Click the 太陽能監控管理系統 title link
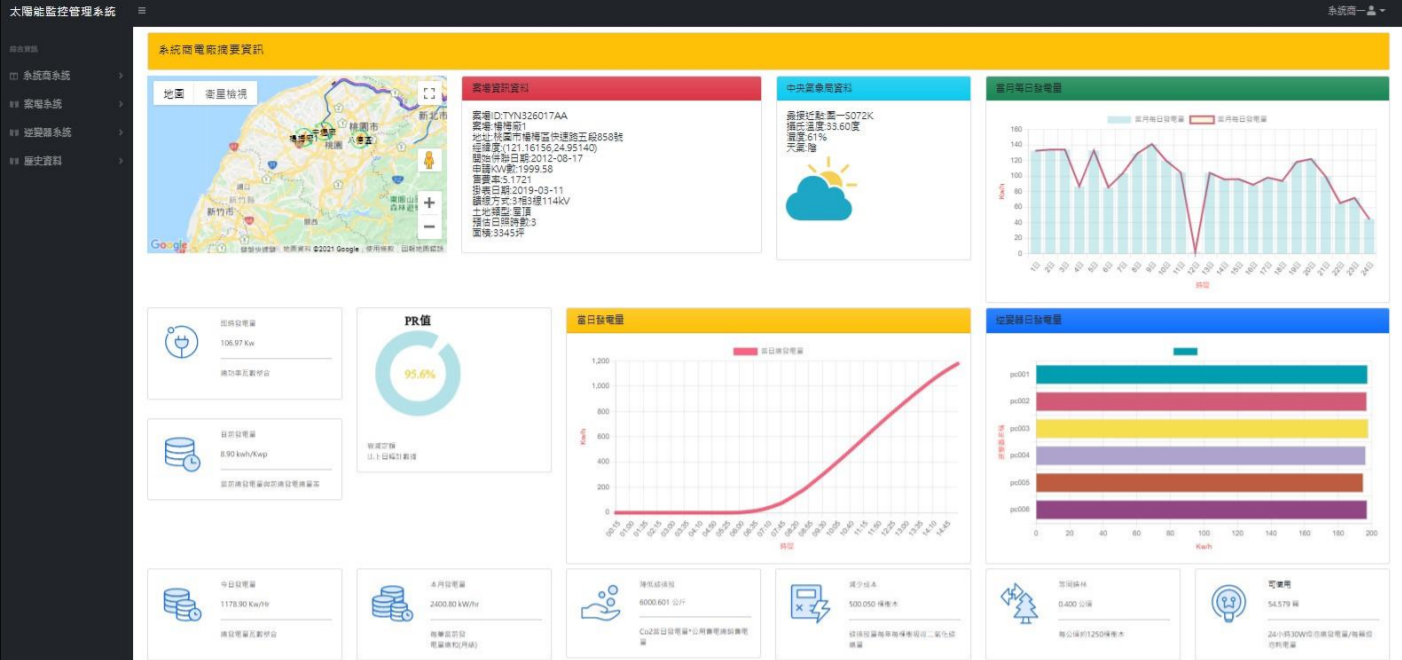Image resolution: width=1402 pixels, height=660 pixels. tap(62, 11)
